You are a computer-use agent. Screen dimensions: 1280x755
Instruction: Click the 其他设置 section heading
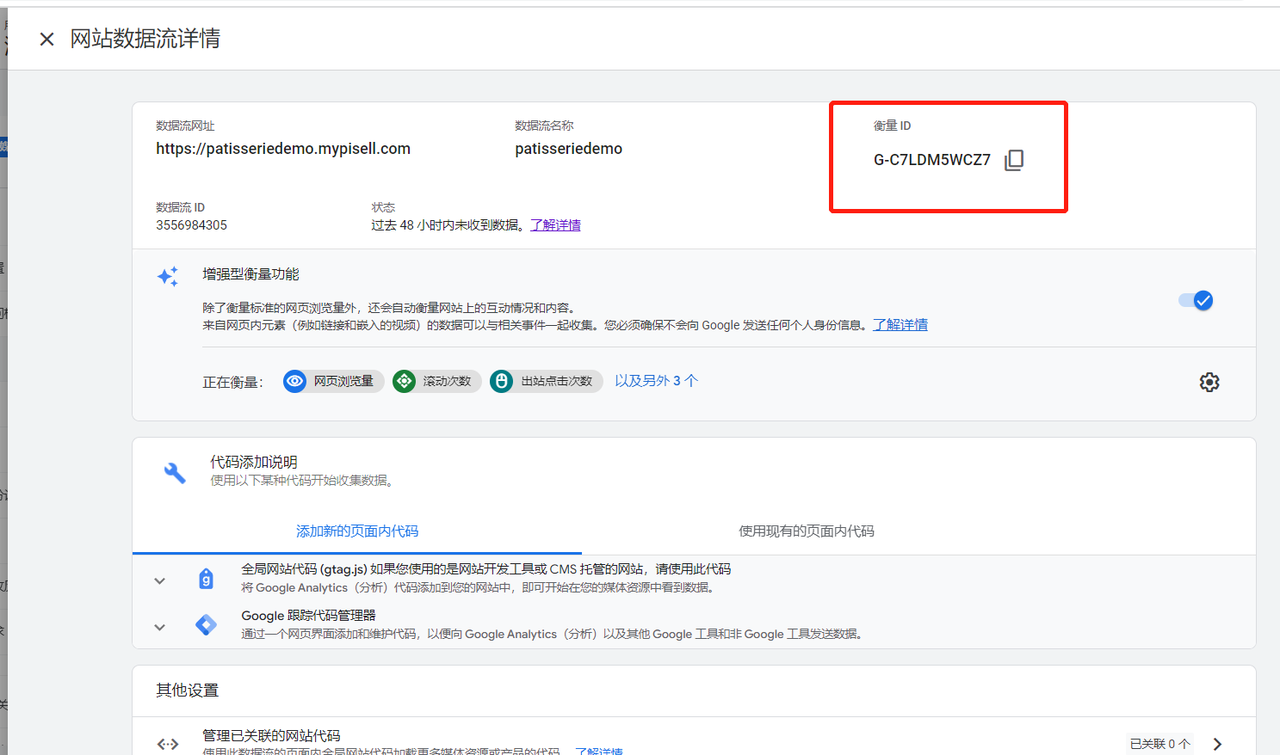(x=187, y=690)
